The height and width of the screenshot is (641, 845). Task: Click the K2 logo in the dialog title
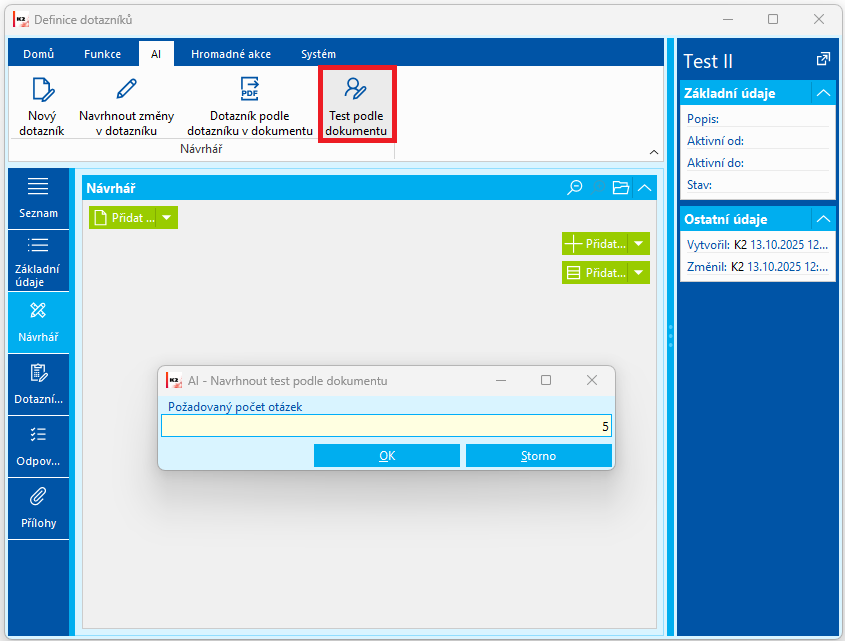tap(174, 381)
